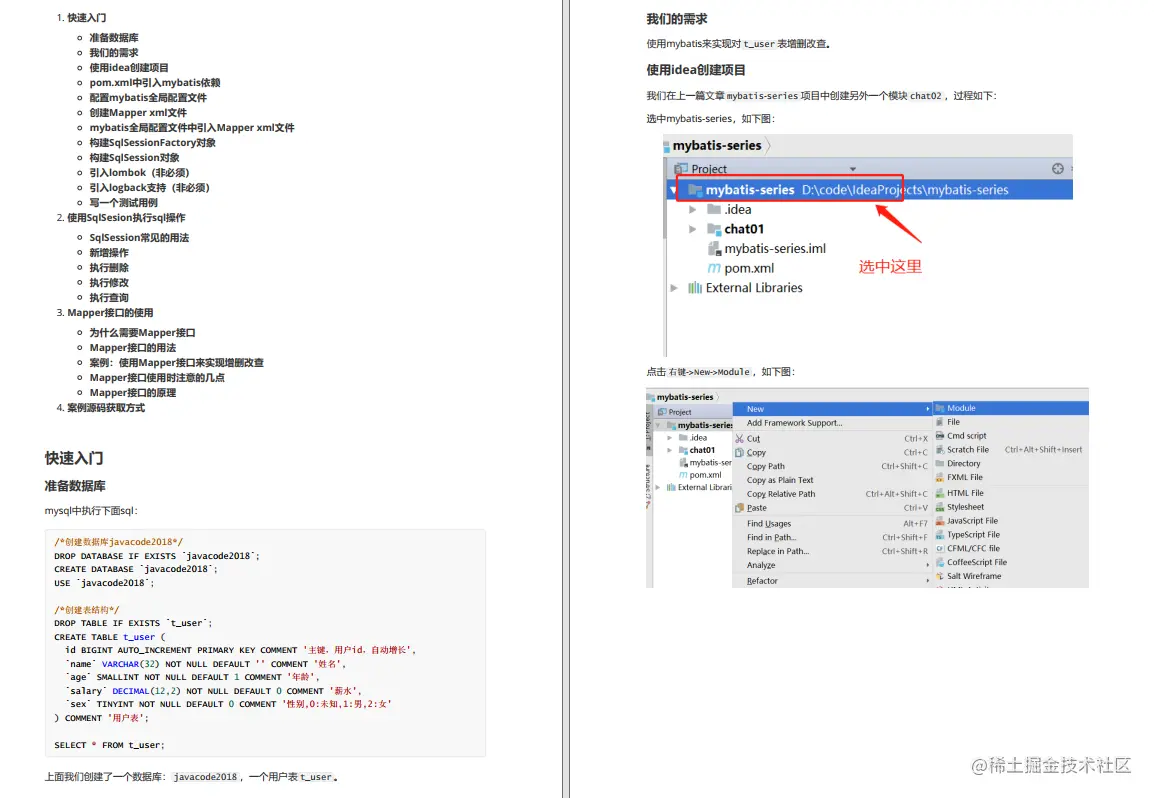Image resolution: width=1154 pixels, height=798 pixels.
Task: Open '为什么需要Mapper接口' contents entry
Action: [x=142, y=333]
